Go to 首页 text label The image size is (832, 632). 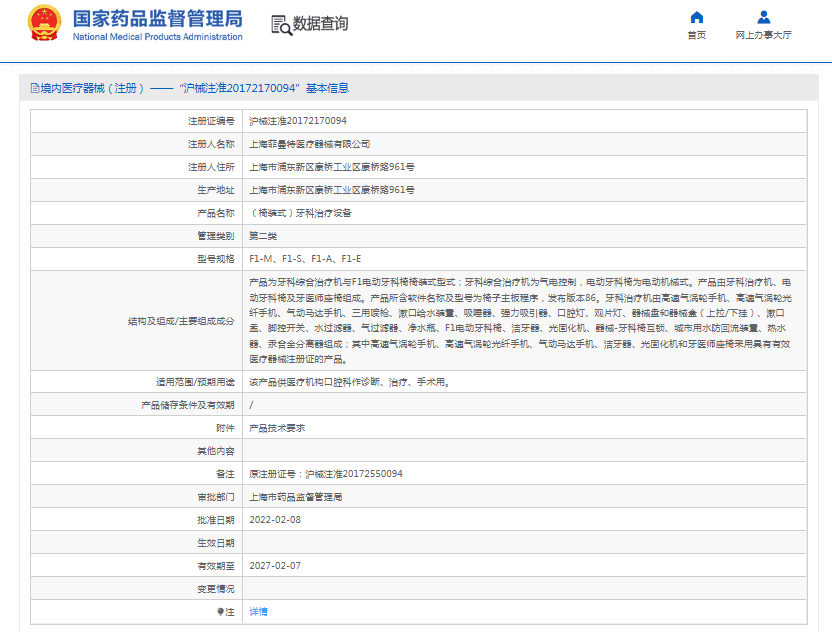click(697, 35)
